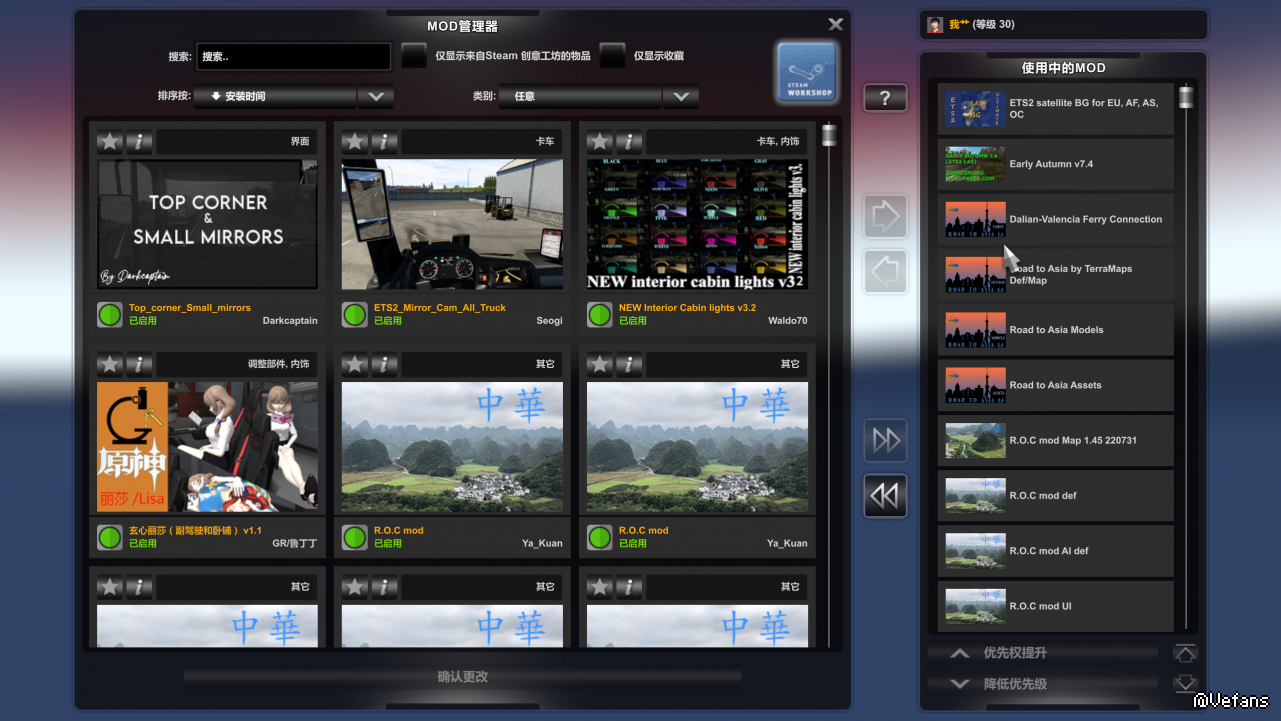Click the arrow button beside 安装时间 sort field
This screenshot has height=721, width=1281.
point(376,97)
